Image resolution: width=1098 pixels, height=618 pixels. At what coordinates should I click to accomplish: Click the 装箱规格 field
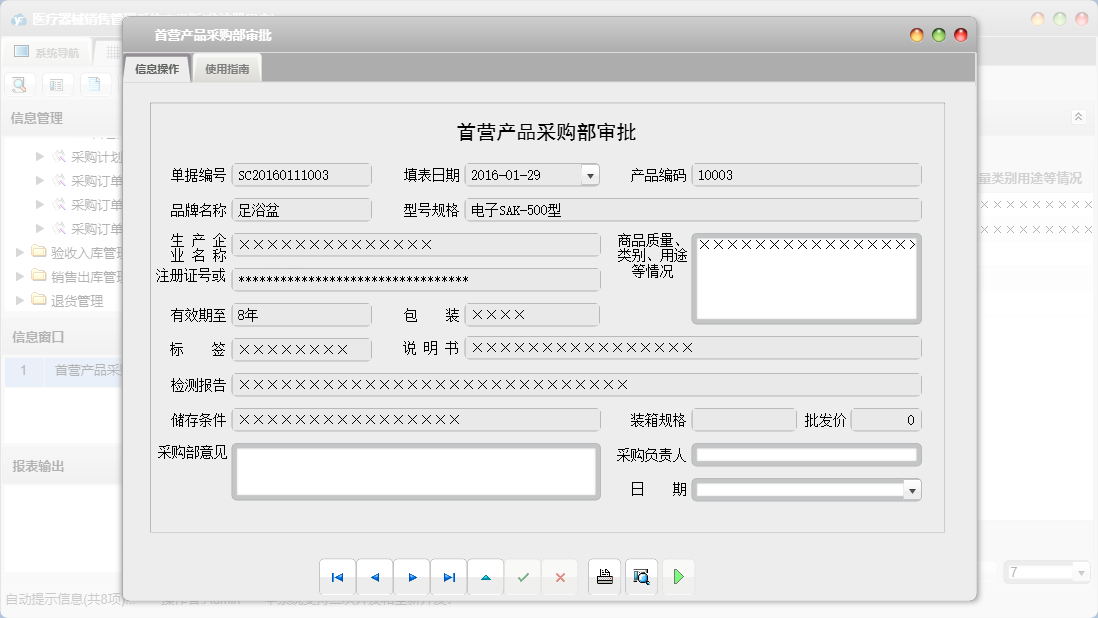click(x=744, y=420)
